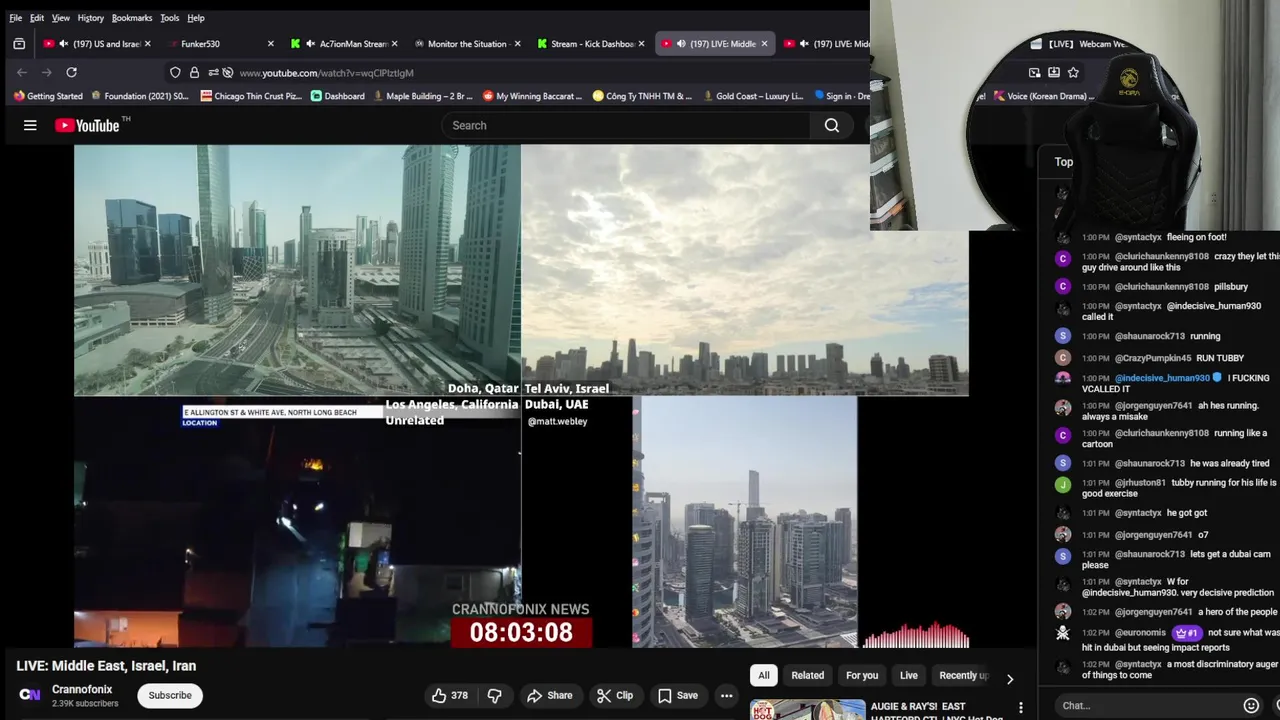This screenshot has height=720, width=1280.
Task: Mute the last LIVE: Mid tab audio icon
Action: point(804,44)
